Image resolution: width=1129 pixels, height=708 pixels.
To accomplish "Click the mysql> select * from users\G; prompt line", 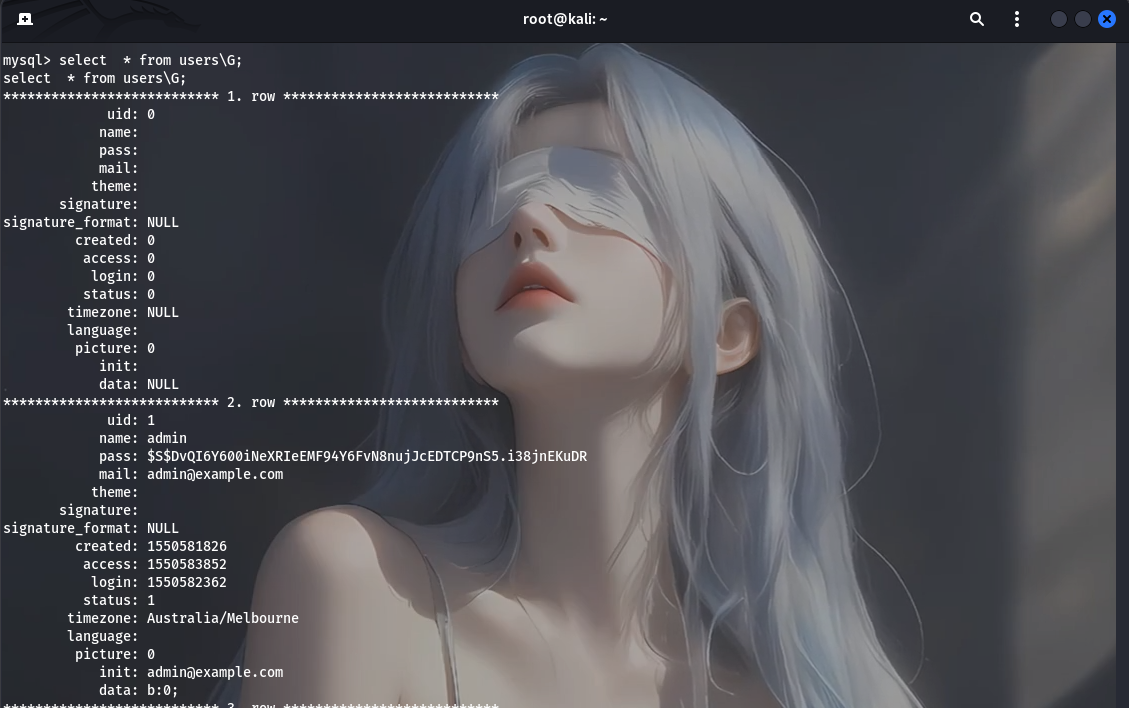I will (122, 61).
